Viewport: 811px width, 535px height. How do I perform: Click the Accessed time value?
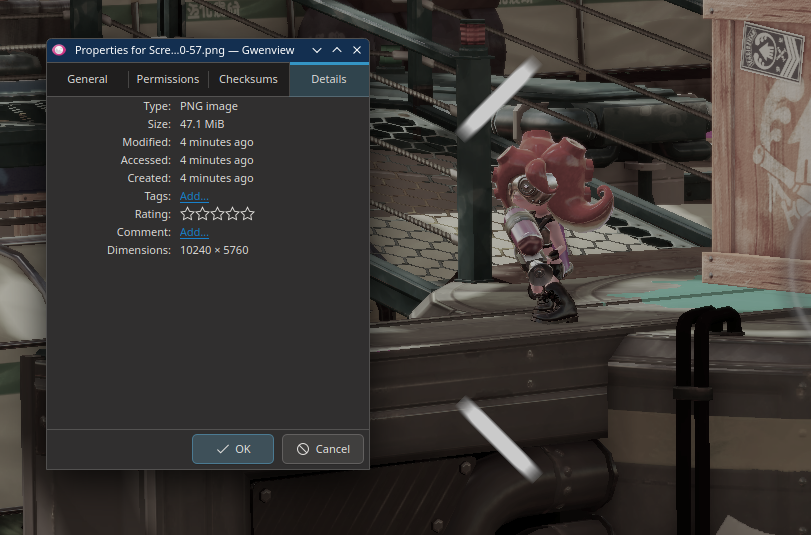[217, 160]
